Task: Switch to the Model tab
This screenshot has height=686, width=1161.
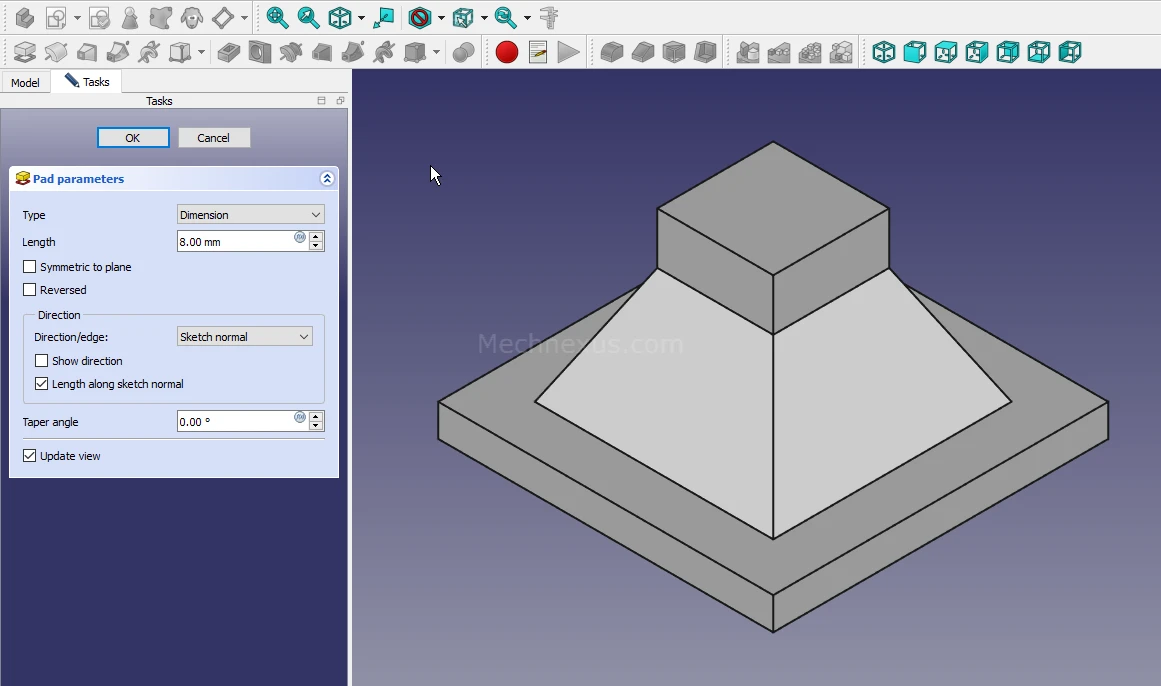Action: 25,82
